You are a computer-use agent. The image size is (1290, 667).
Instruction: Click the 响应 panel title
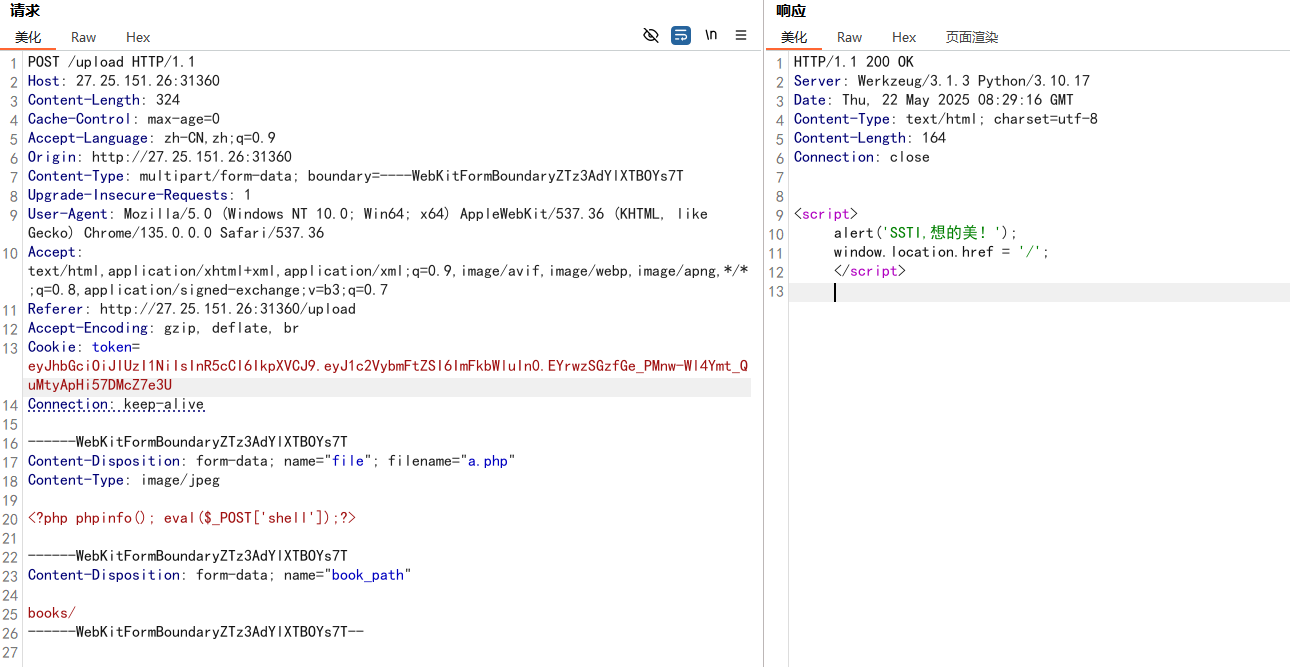pos(791,11)
